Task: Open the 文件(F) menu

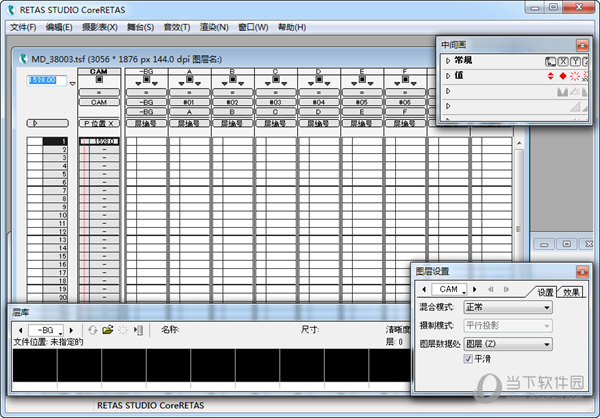Action: [23, 28]
